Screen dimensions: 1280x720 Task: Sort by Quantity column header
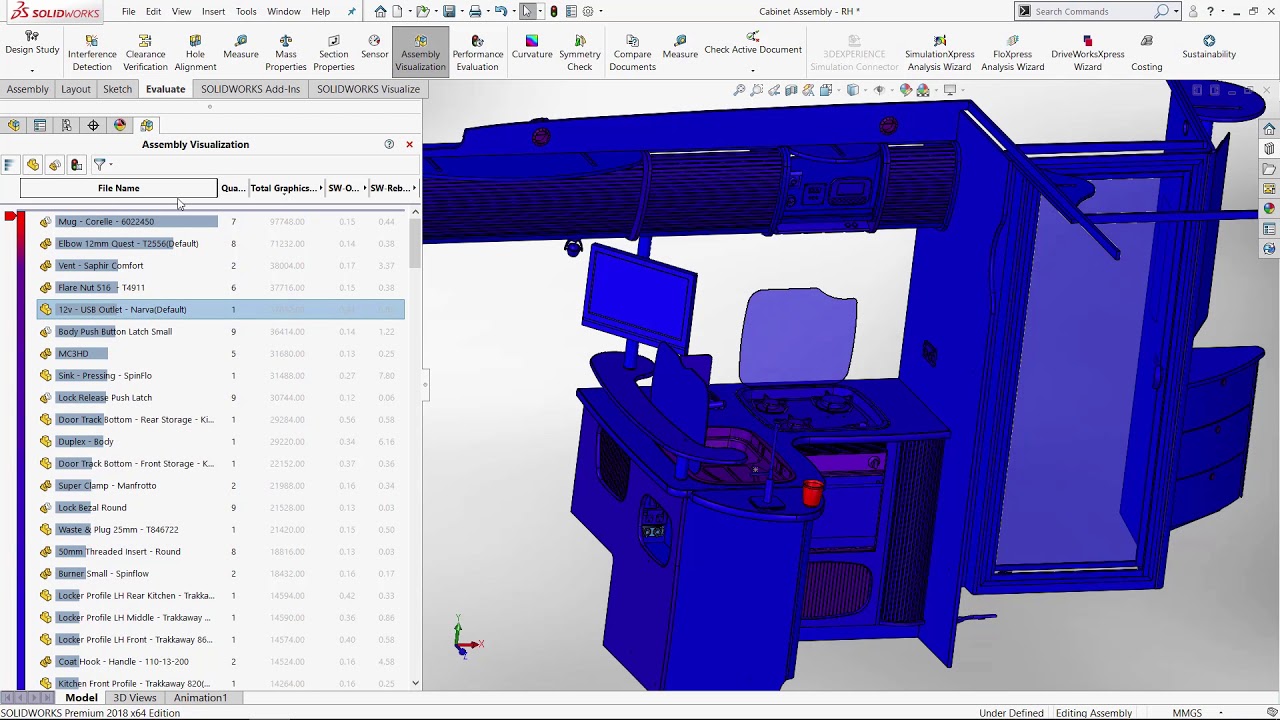point(232,188)
